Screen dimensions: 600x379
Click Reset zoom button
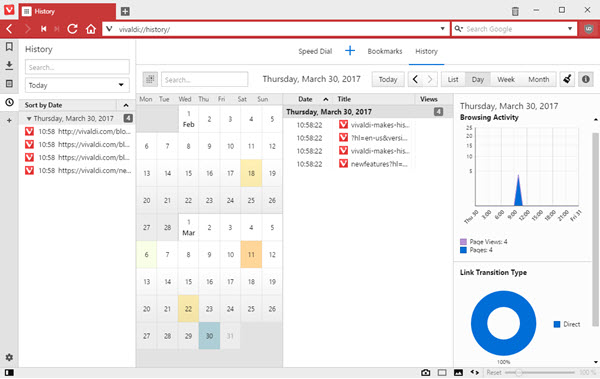coord(494,372)
